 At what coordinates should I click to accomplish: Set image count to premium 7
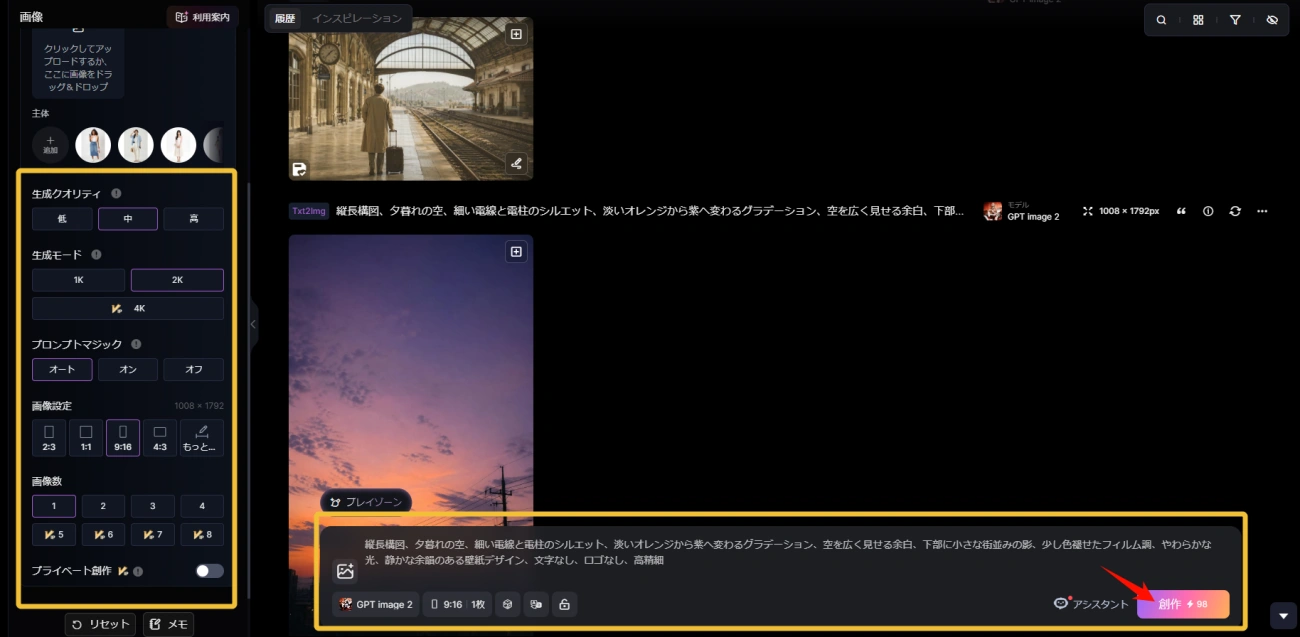[153, 534]
